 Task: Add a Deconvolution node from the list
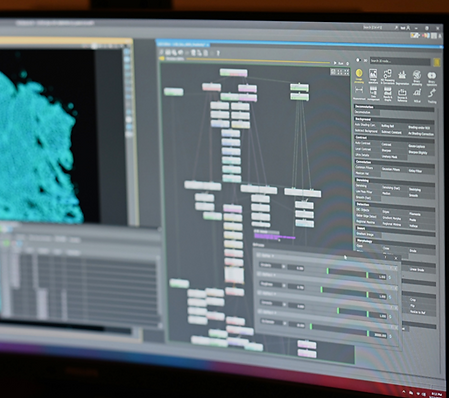pos(363,112)
